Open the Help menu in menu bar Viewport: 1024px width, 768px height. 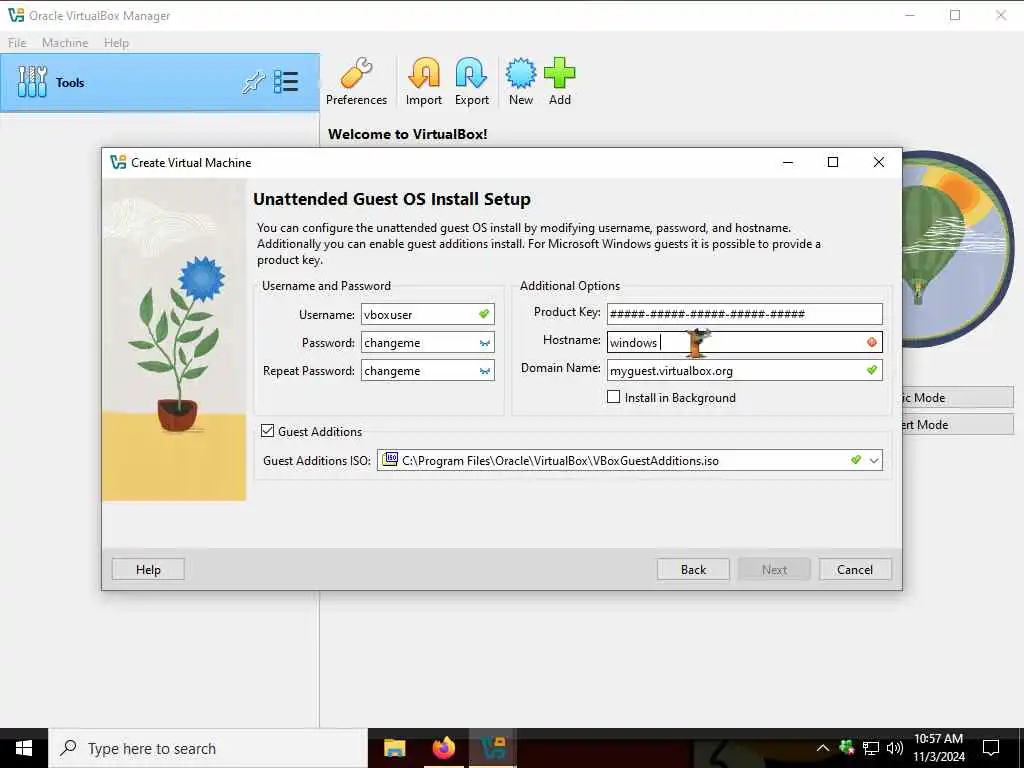116,42
